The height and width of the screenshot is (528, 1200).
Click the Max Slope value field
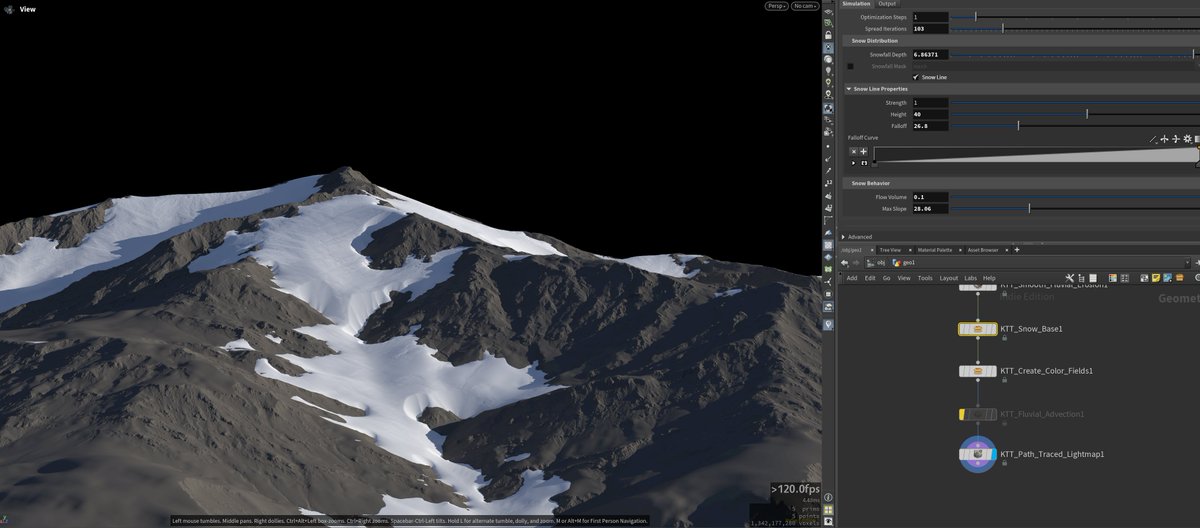point(929,209)
